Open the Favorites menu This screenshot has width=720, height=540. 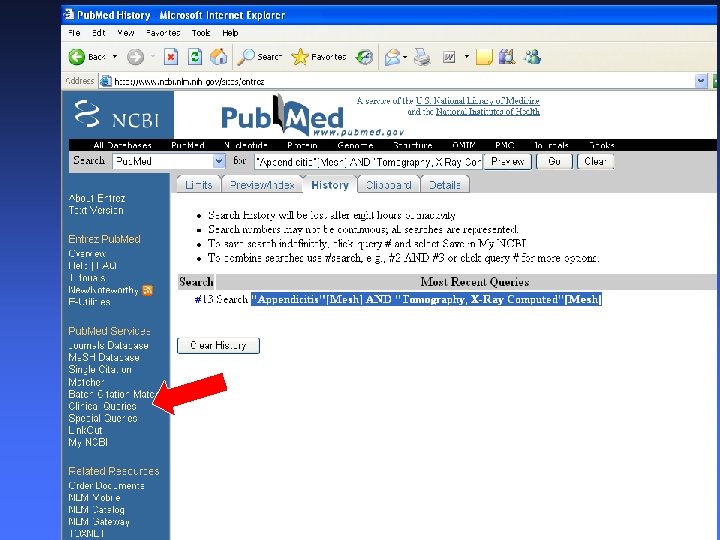163,33
